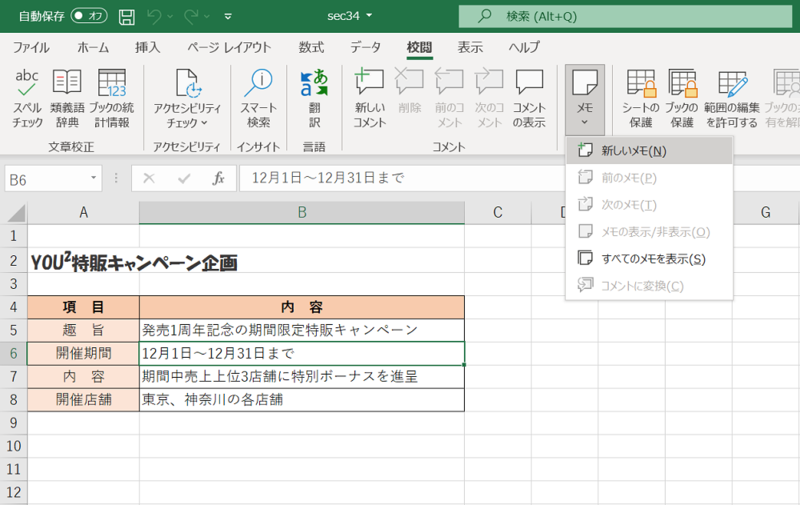Add 新しいコメント new comment
Screen dimensions: 800x505
click(x=370, y=98)
